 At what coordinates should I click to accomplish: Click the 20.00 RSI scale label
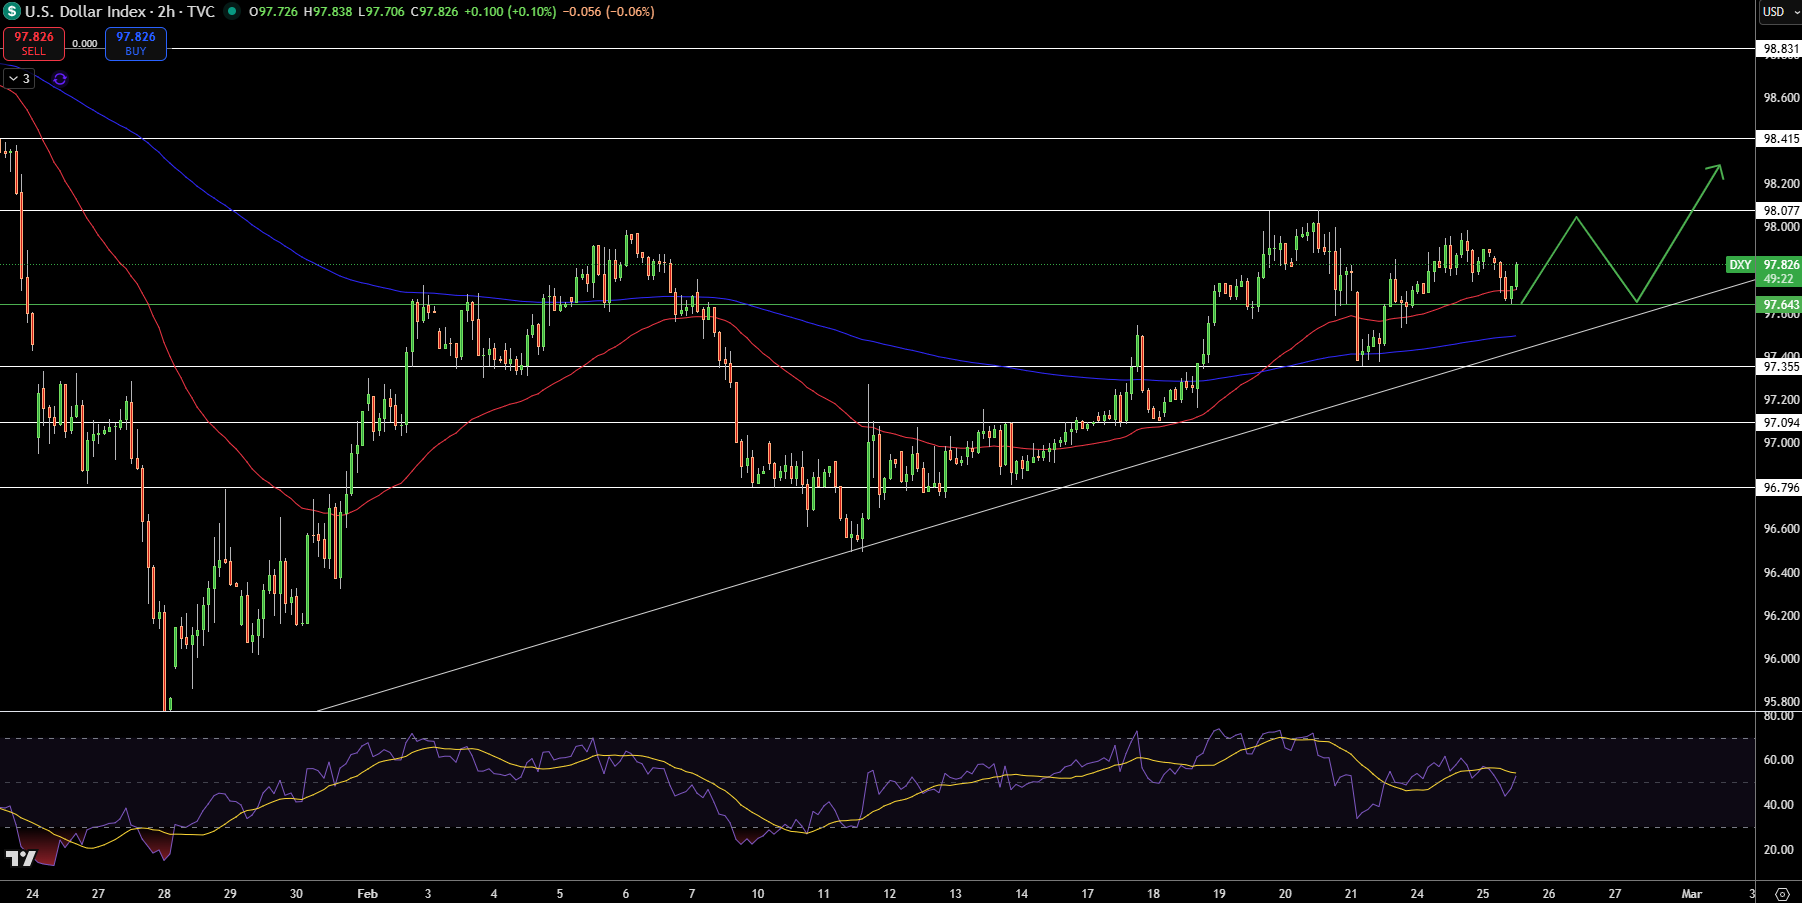(1778, 850)
